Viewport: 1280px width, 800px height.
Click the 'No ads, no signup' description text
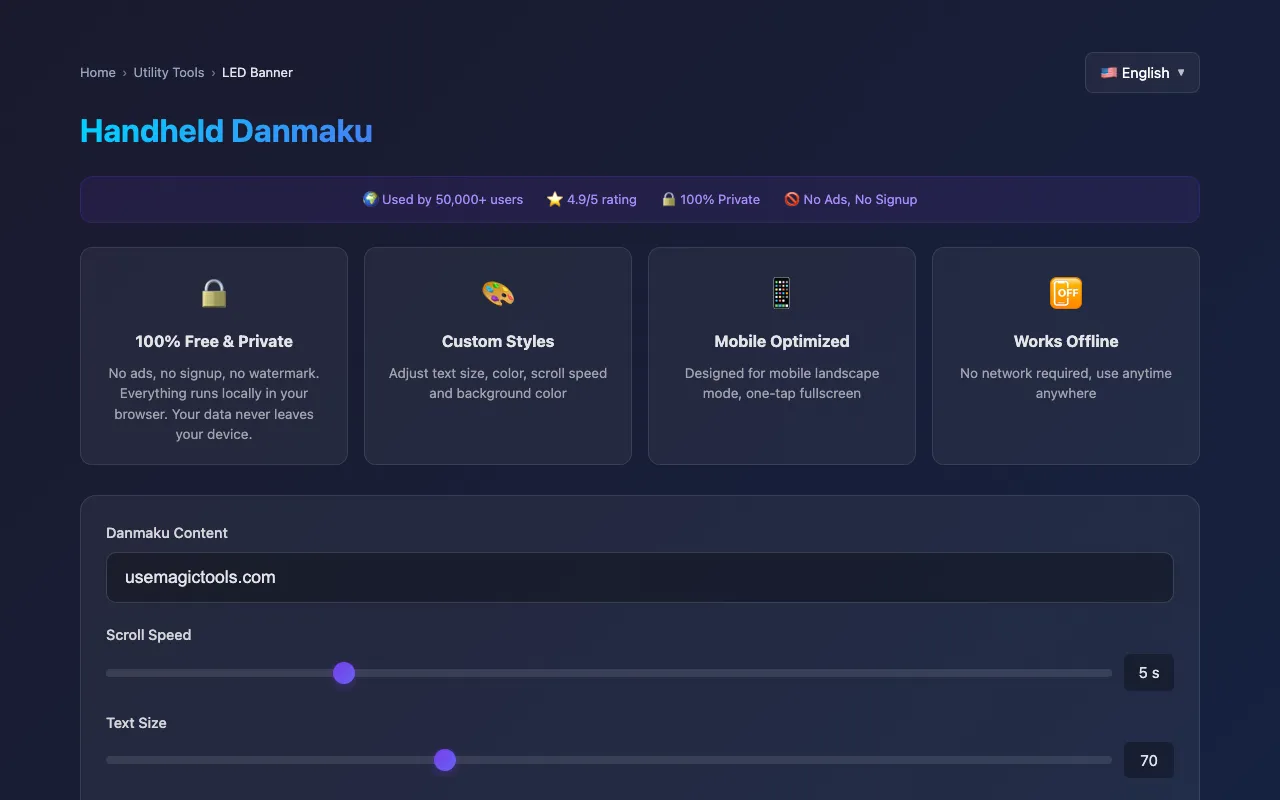click(214, 404)
